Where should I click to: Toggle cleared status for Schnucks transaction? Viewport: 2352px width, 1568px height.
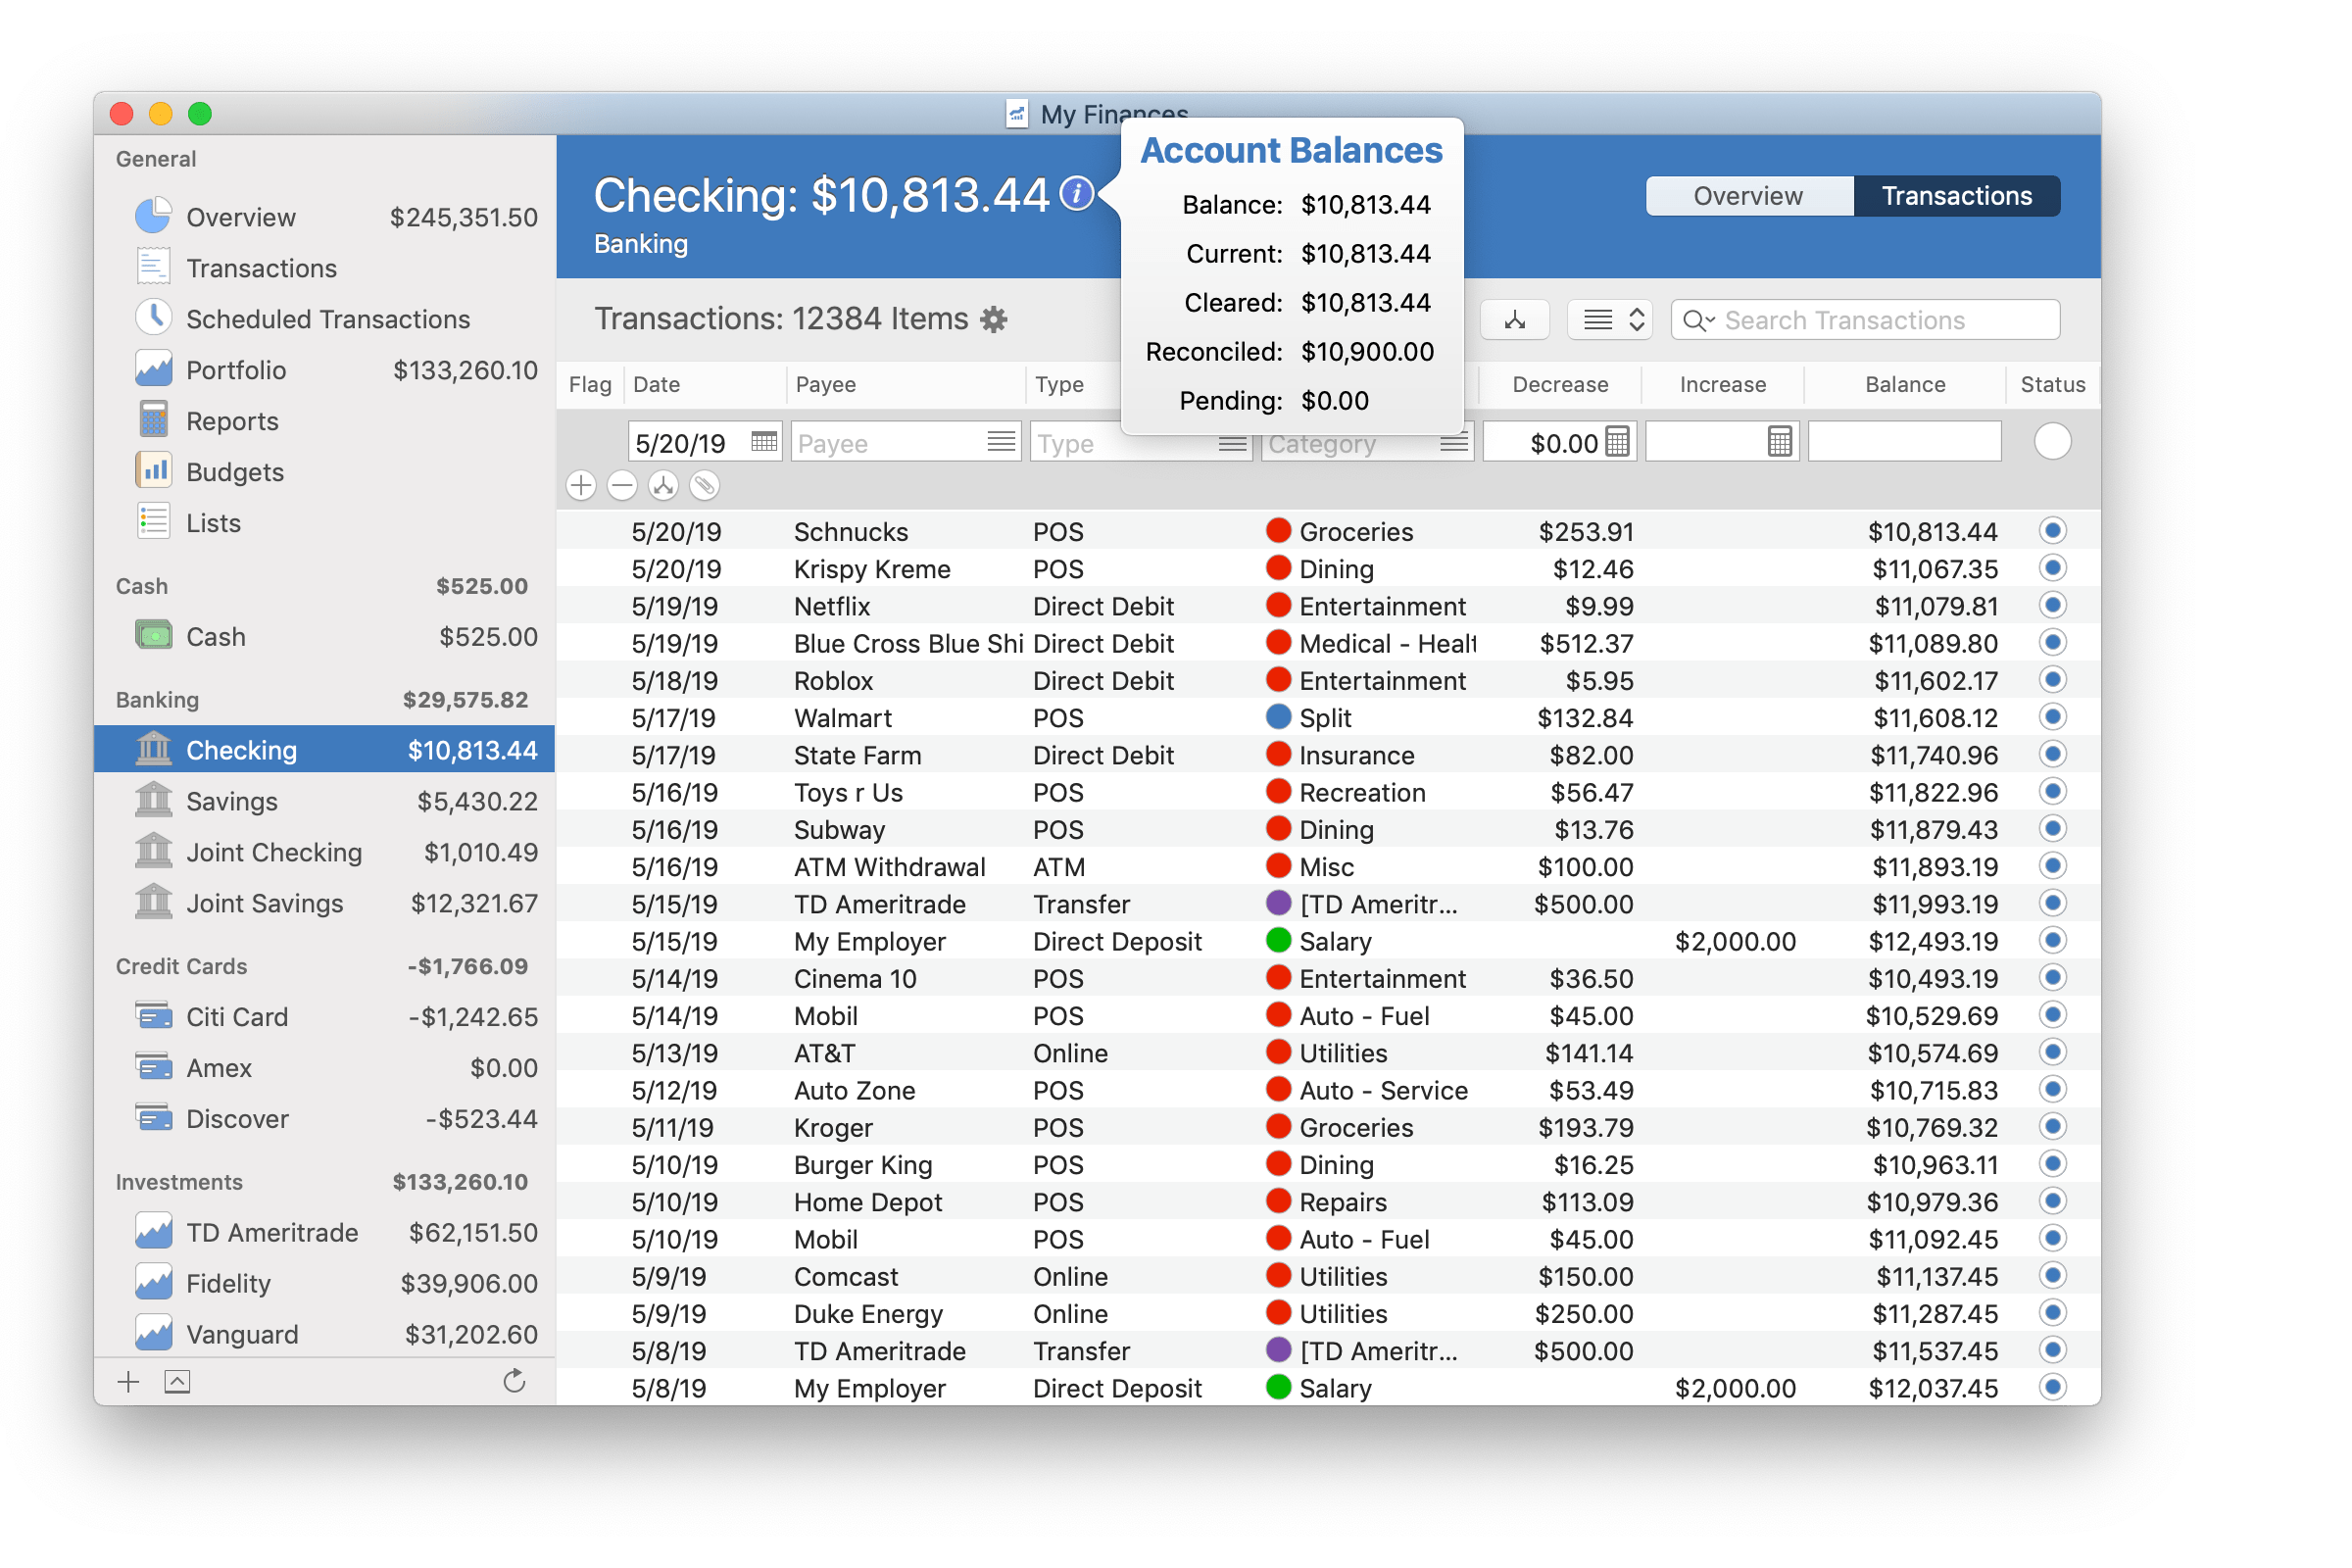(2052, 530)
